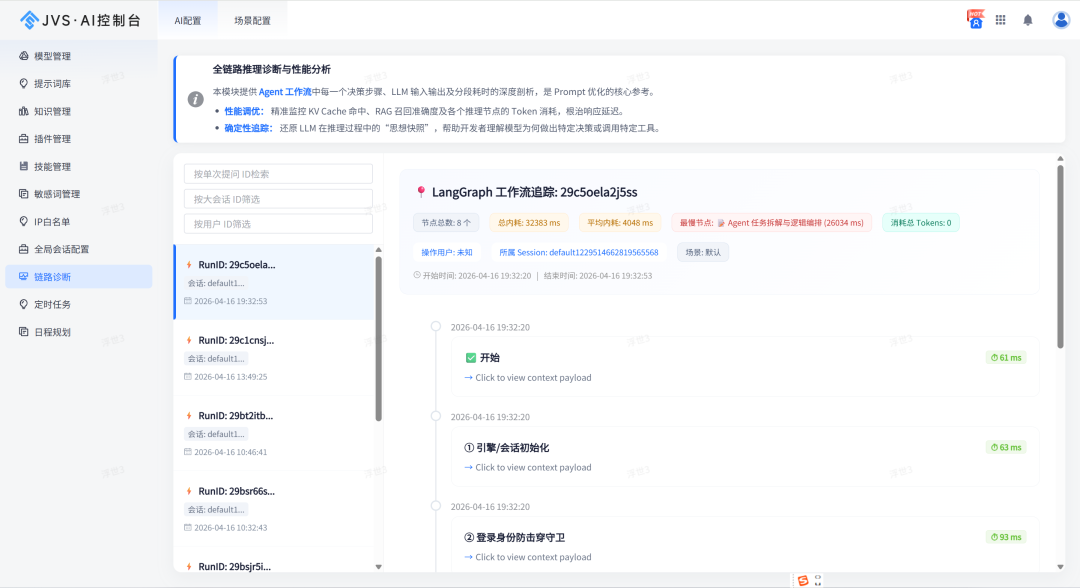Click the trace panel scrollbar thumb
Image resolution: width=1080 pixels, height=588 pixels.
tap(1060, 257)
